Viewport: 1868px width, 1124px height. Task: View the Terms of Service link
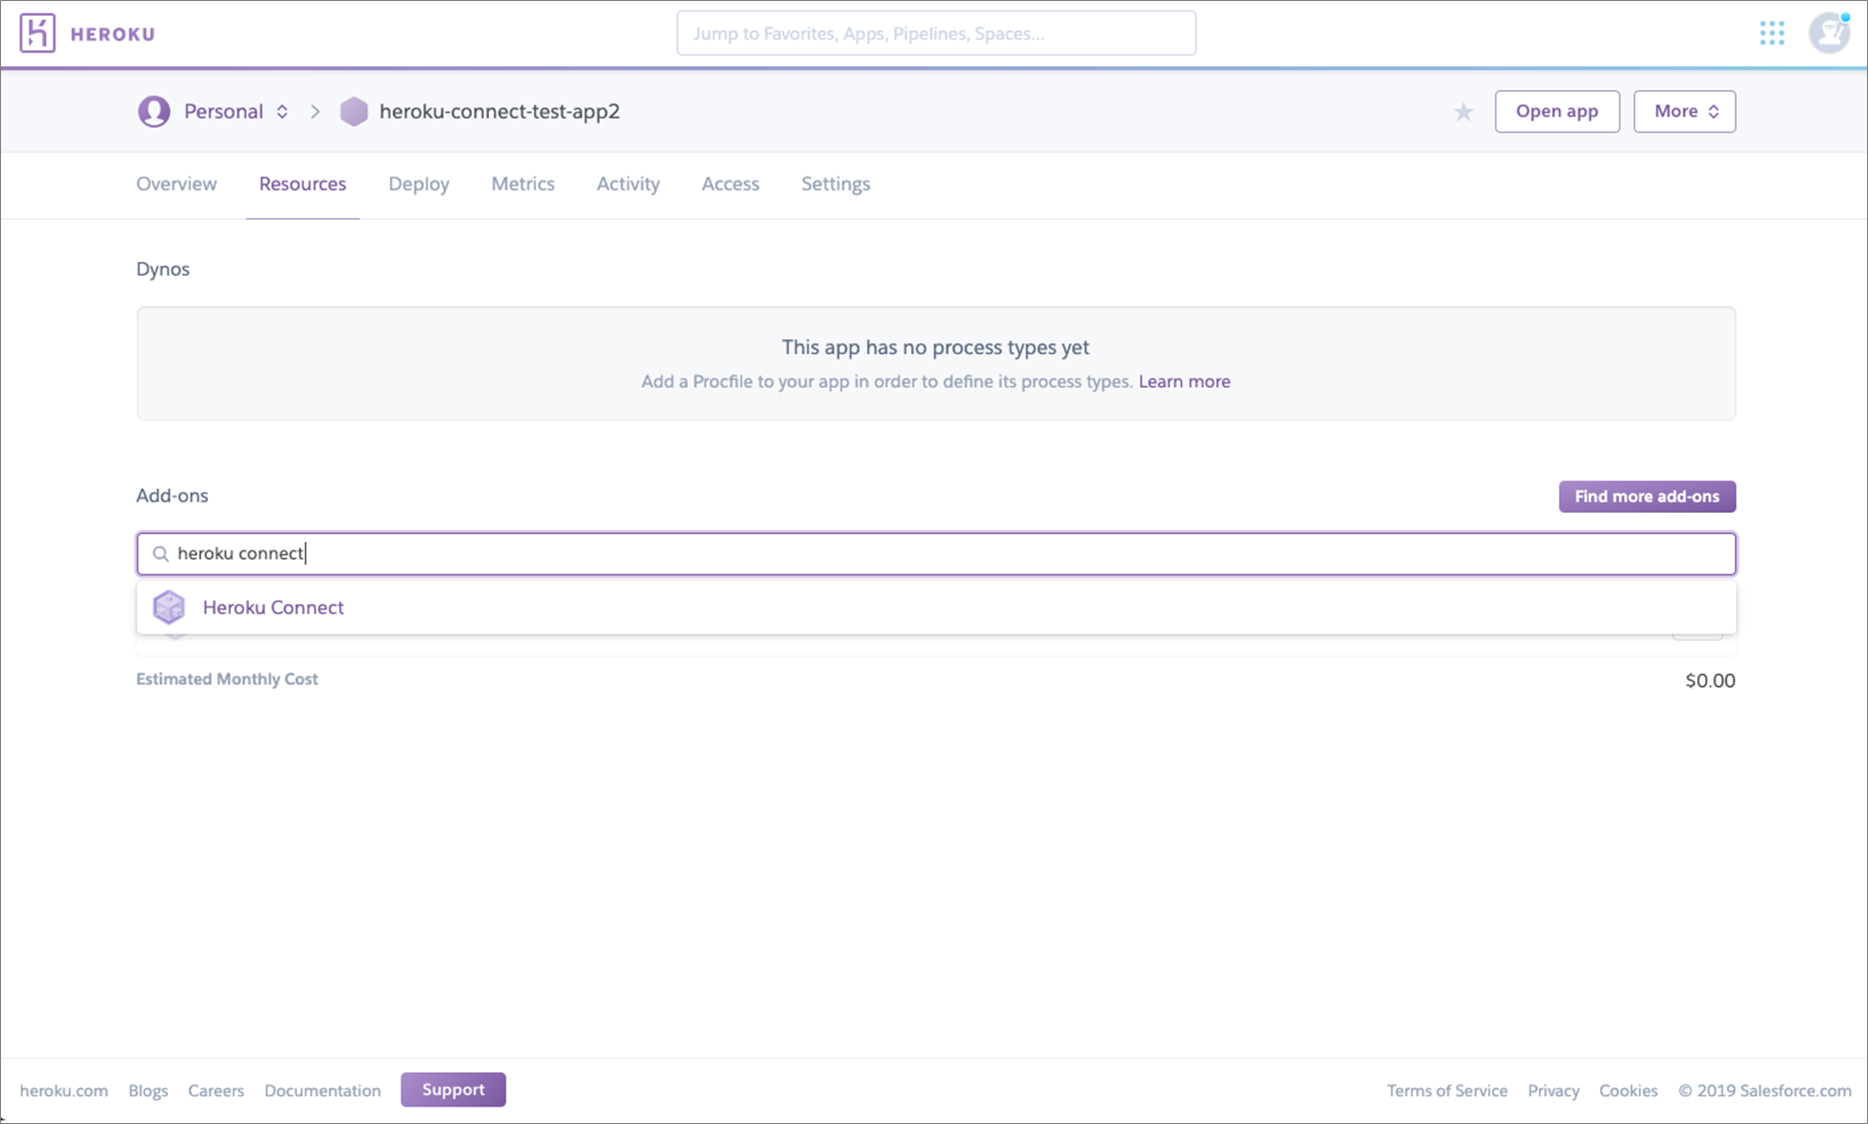tap(1447, 1090)
